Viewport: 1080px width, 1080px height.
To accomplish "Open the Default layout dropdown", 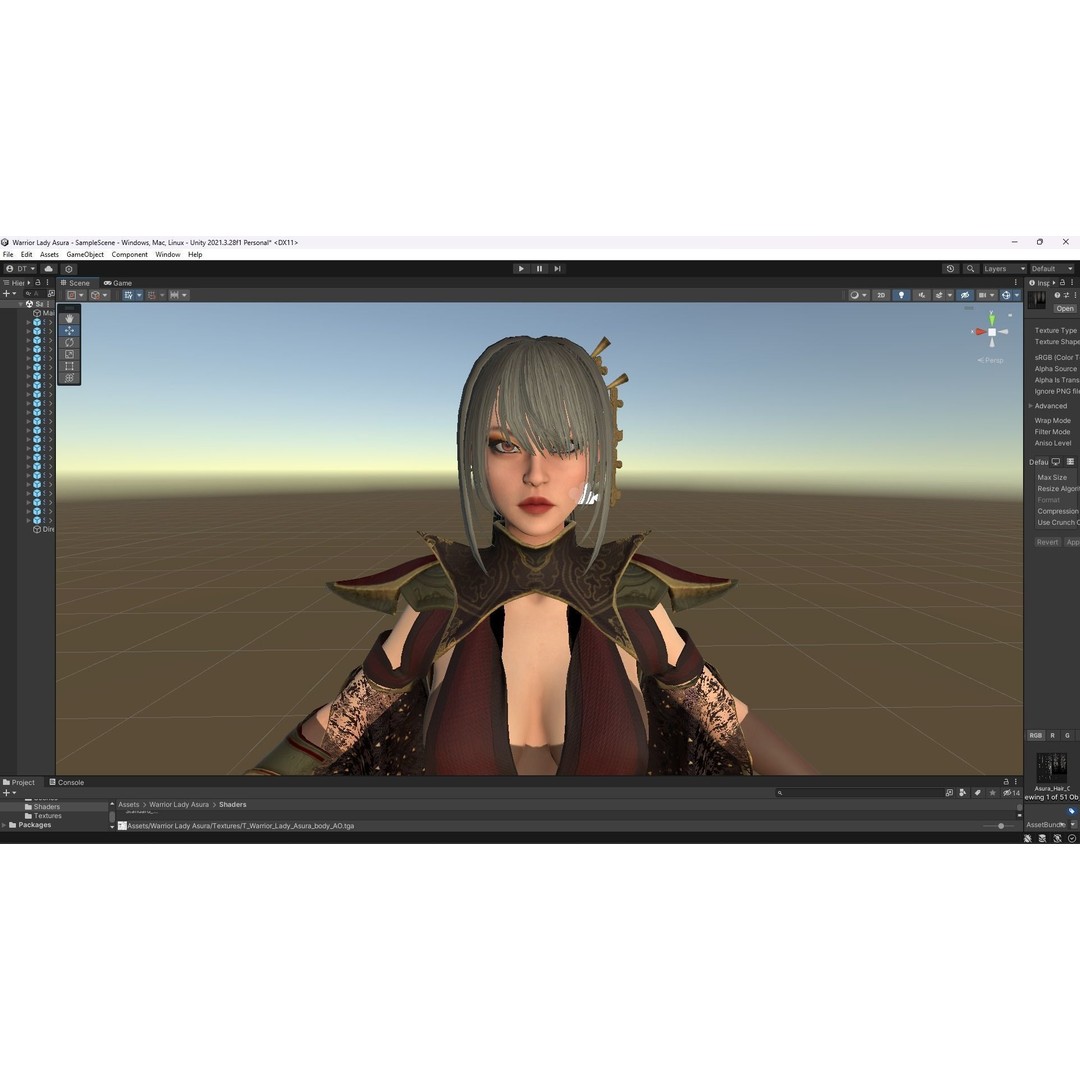I will click(x=1051, y=269).
